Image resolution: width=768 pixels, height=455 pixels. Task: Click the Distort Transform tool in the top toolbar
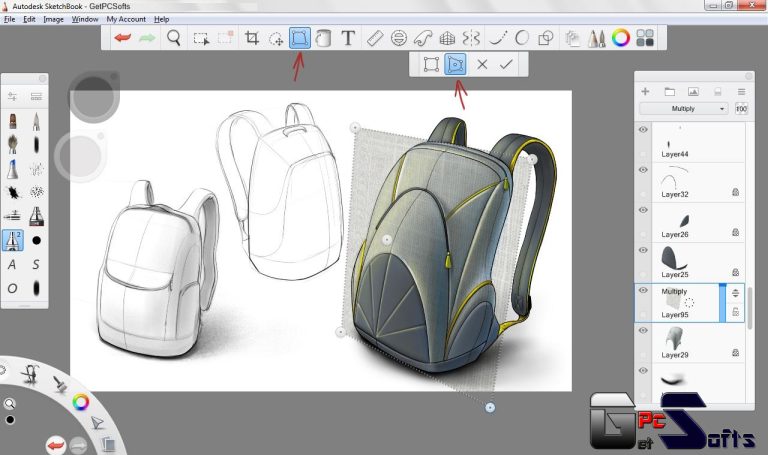coord(300,38)
